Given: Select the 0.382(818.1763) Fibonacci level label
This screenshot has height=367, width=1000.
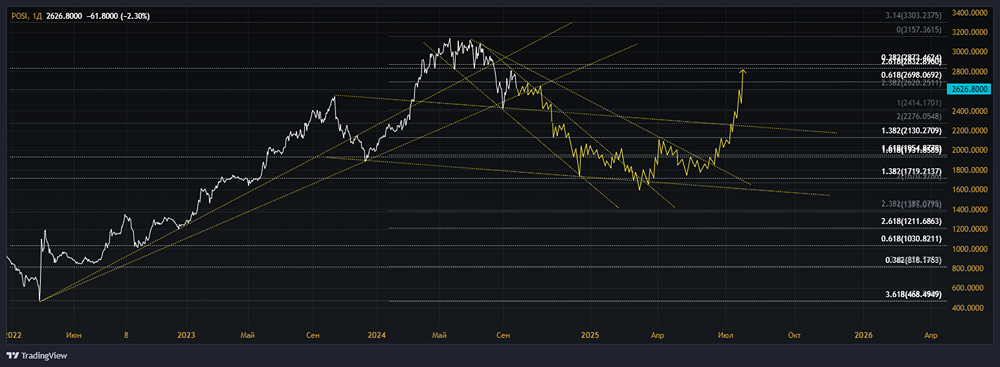Looking at the screenshot, I should point(913,260).
